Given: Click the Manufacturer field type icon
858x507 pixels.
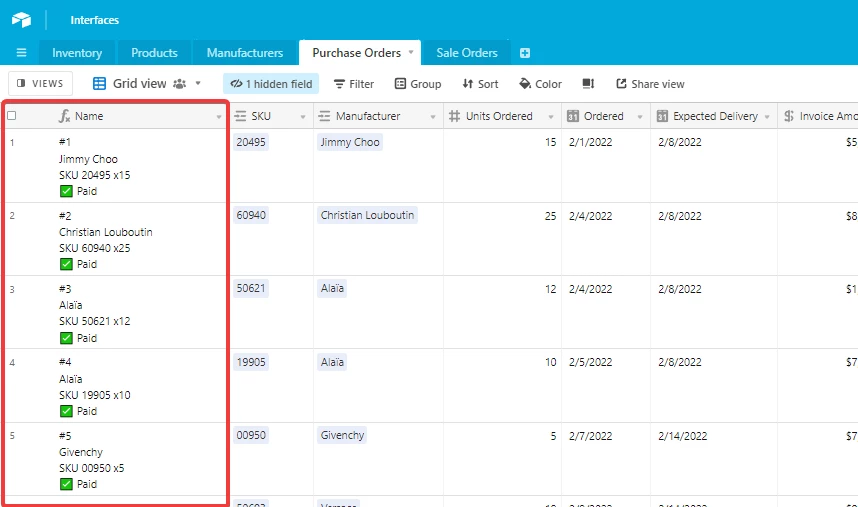Looking at the screenshot, I should click(x=324, y=116).
